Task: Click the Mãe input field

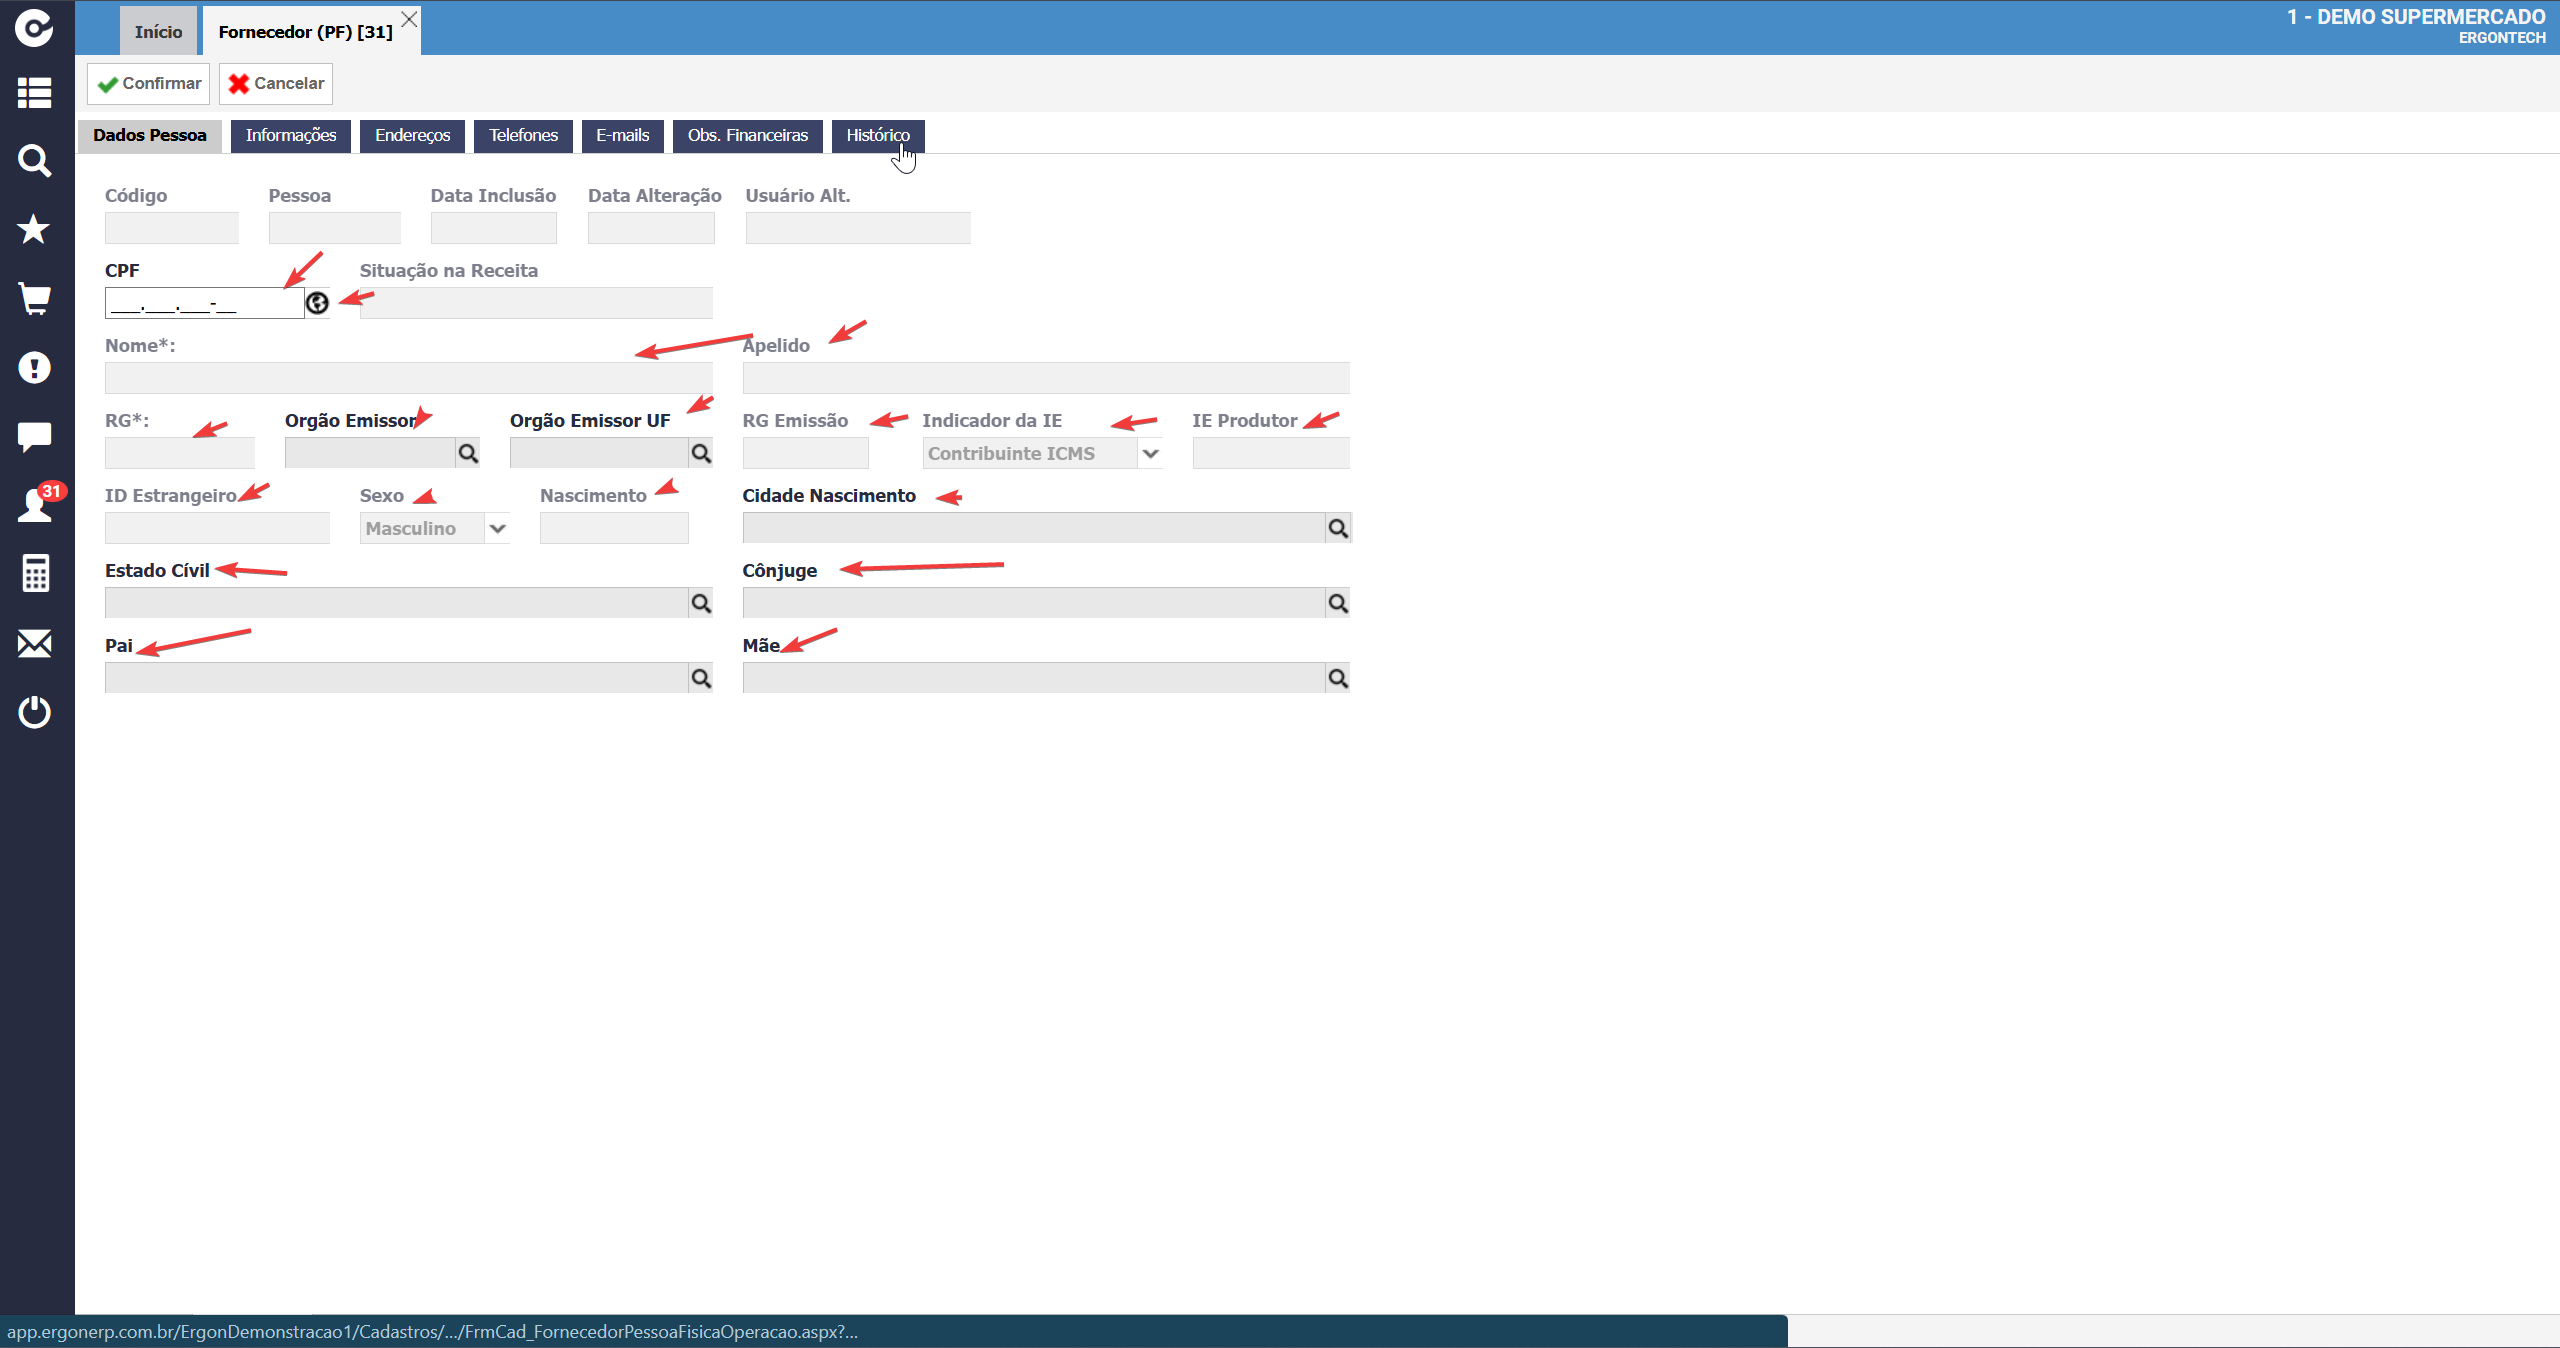Action: point(1034,678)
